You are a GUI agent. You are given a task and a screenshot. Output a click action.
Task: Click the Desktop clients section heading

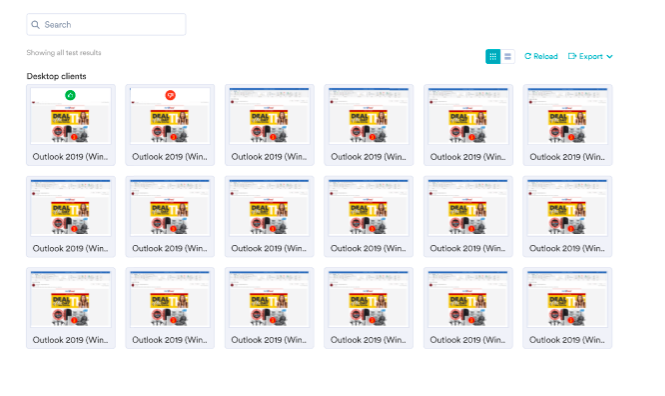[x=56, y=76]
